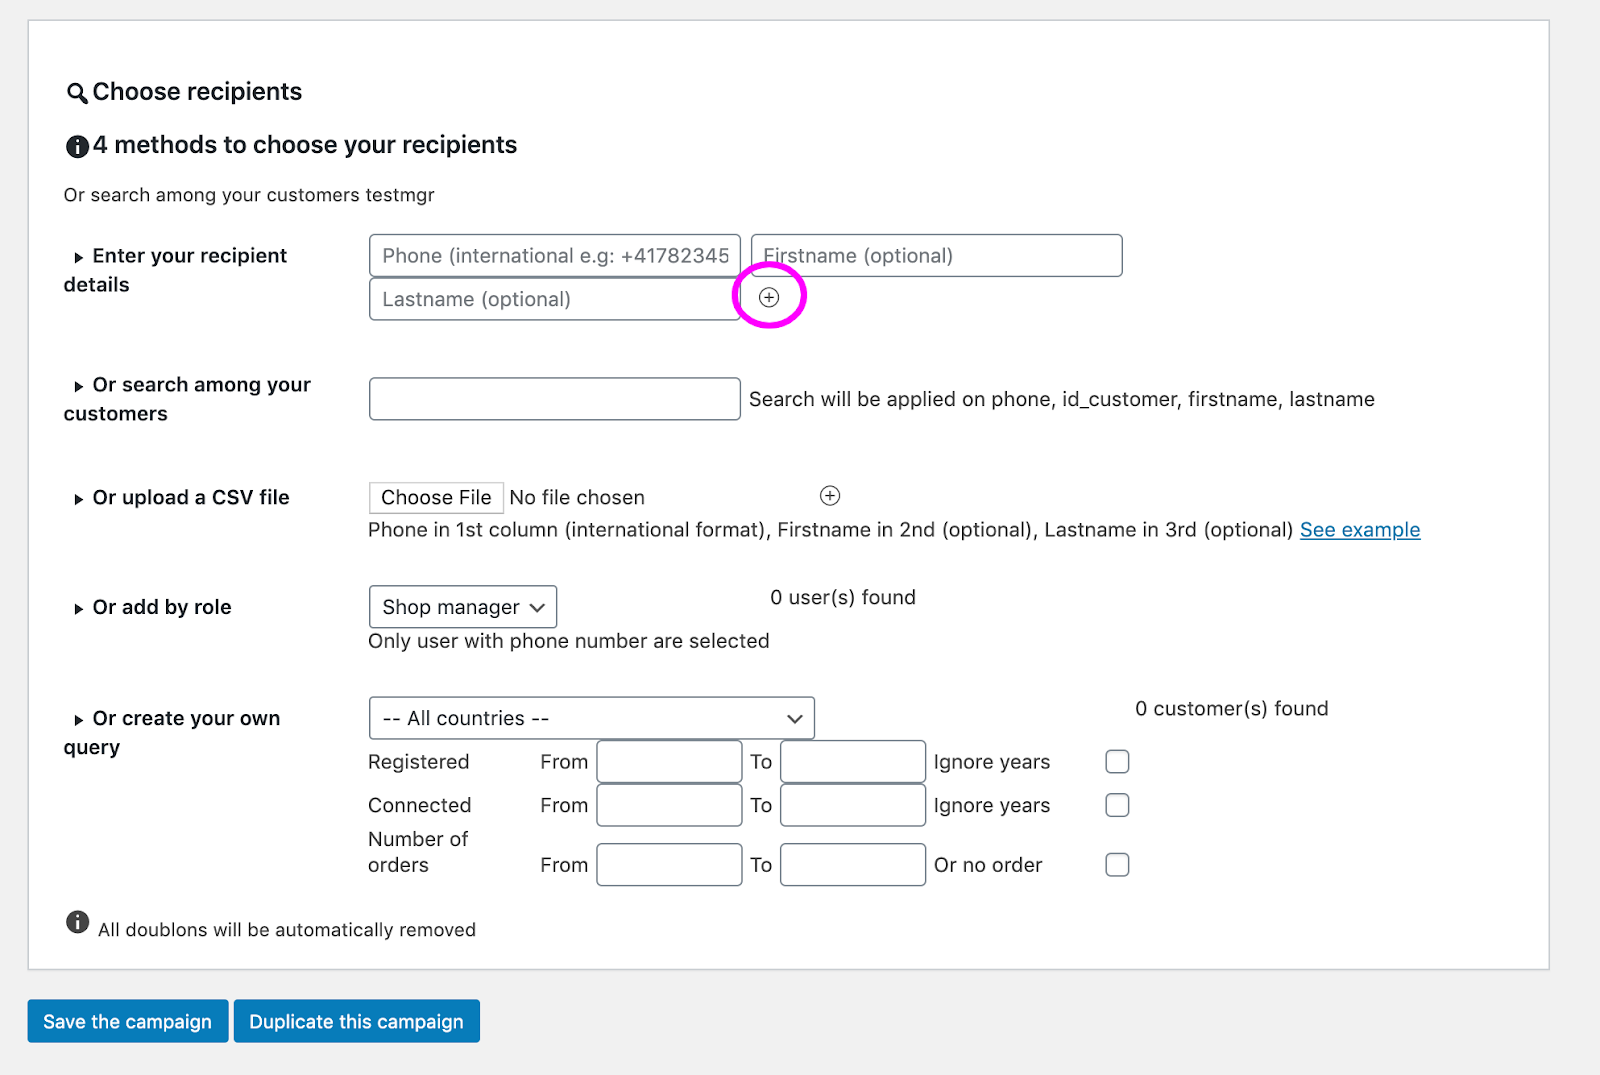Click the Choose recipients heading
Viewport: 1600px width, 1075px height.
[197, 92]
